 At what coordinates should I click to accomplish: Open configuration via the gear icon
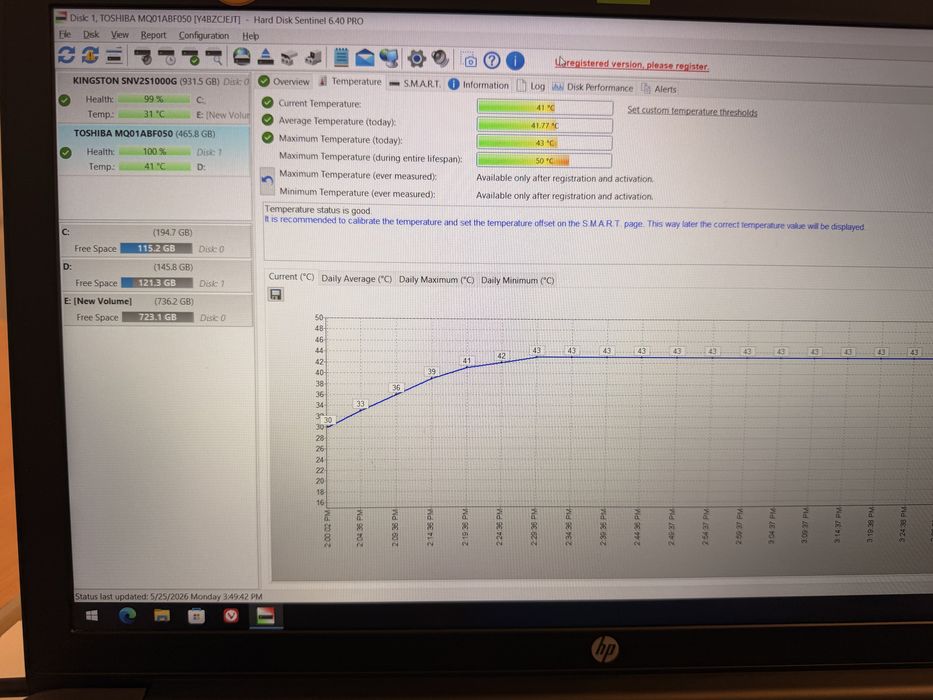417,58
